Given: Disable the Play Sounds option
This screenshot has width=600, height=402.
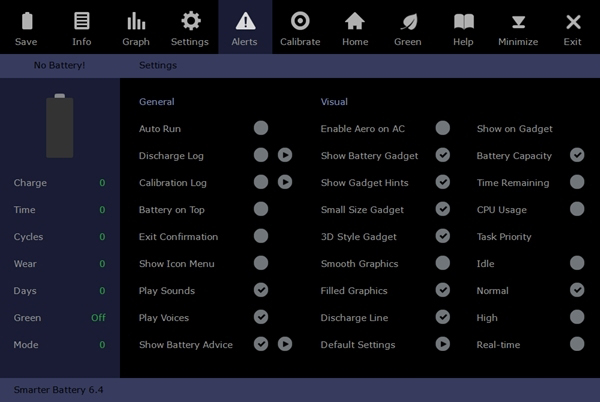Looking at the screenshot, I should [261, 290].
